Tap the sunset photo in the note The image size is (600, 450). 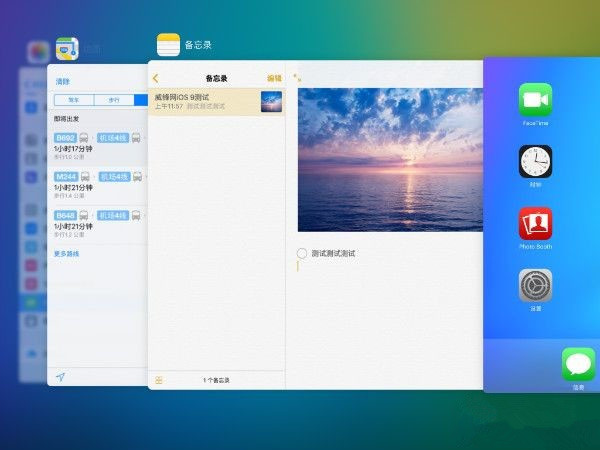[x=390, y=160]
